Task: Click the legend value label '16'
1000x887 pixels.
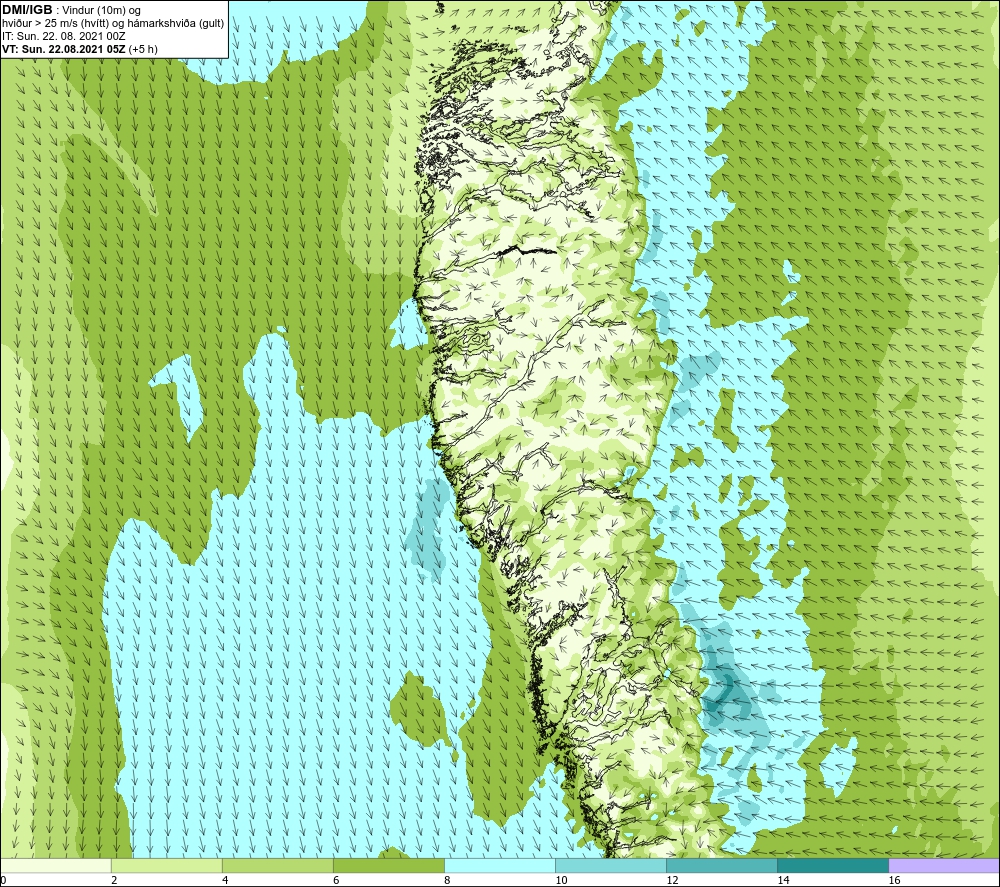Action: click(x=894, y=881)
